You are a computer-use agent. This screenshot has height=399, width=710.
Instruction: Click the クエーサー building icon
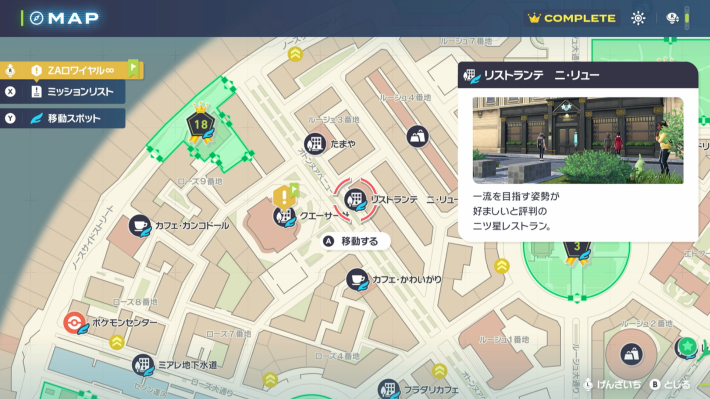coord(284,216)
